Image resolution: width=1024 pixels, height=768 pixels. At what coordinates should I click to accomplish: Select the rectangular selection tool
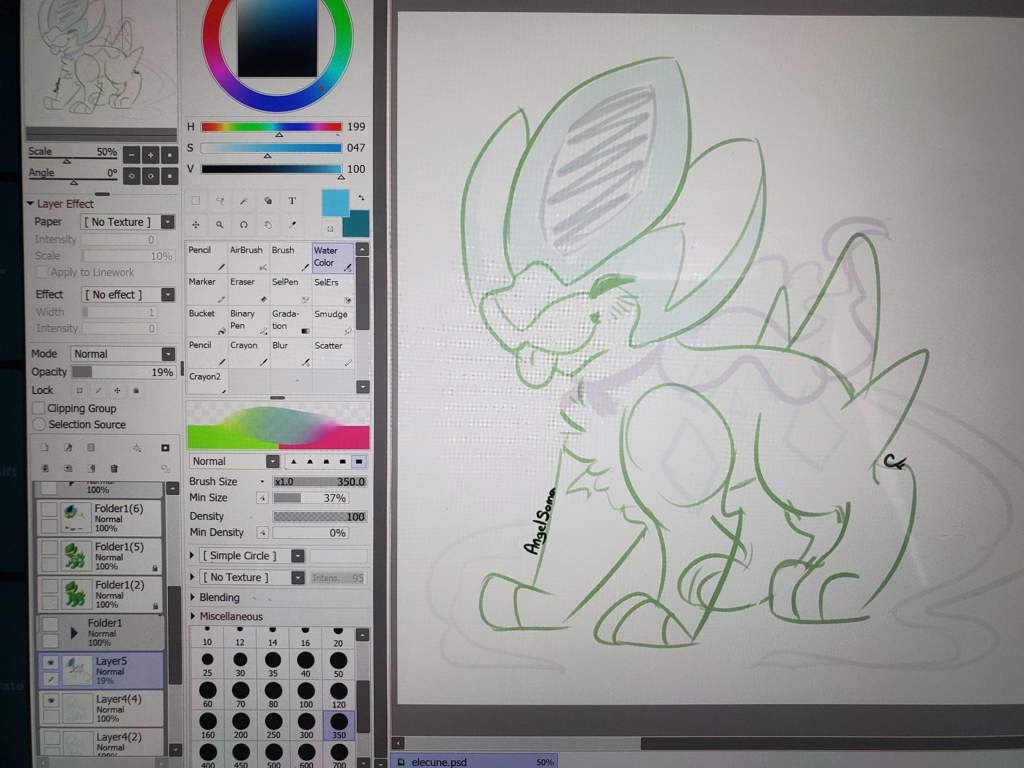[x=196, y=200]
